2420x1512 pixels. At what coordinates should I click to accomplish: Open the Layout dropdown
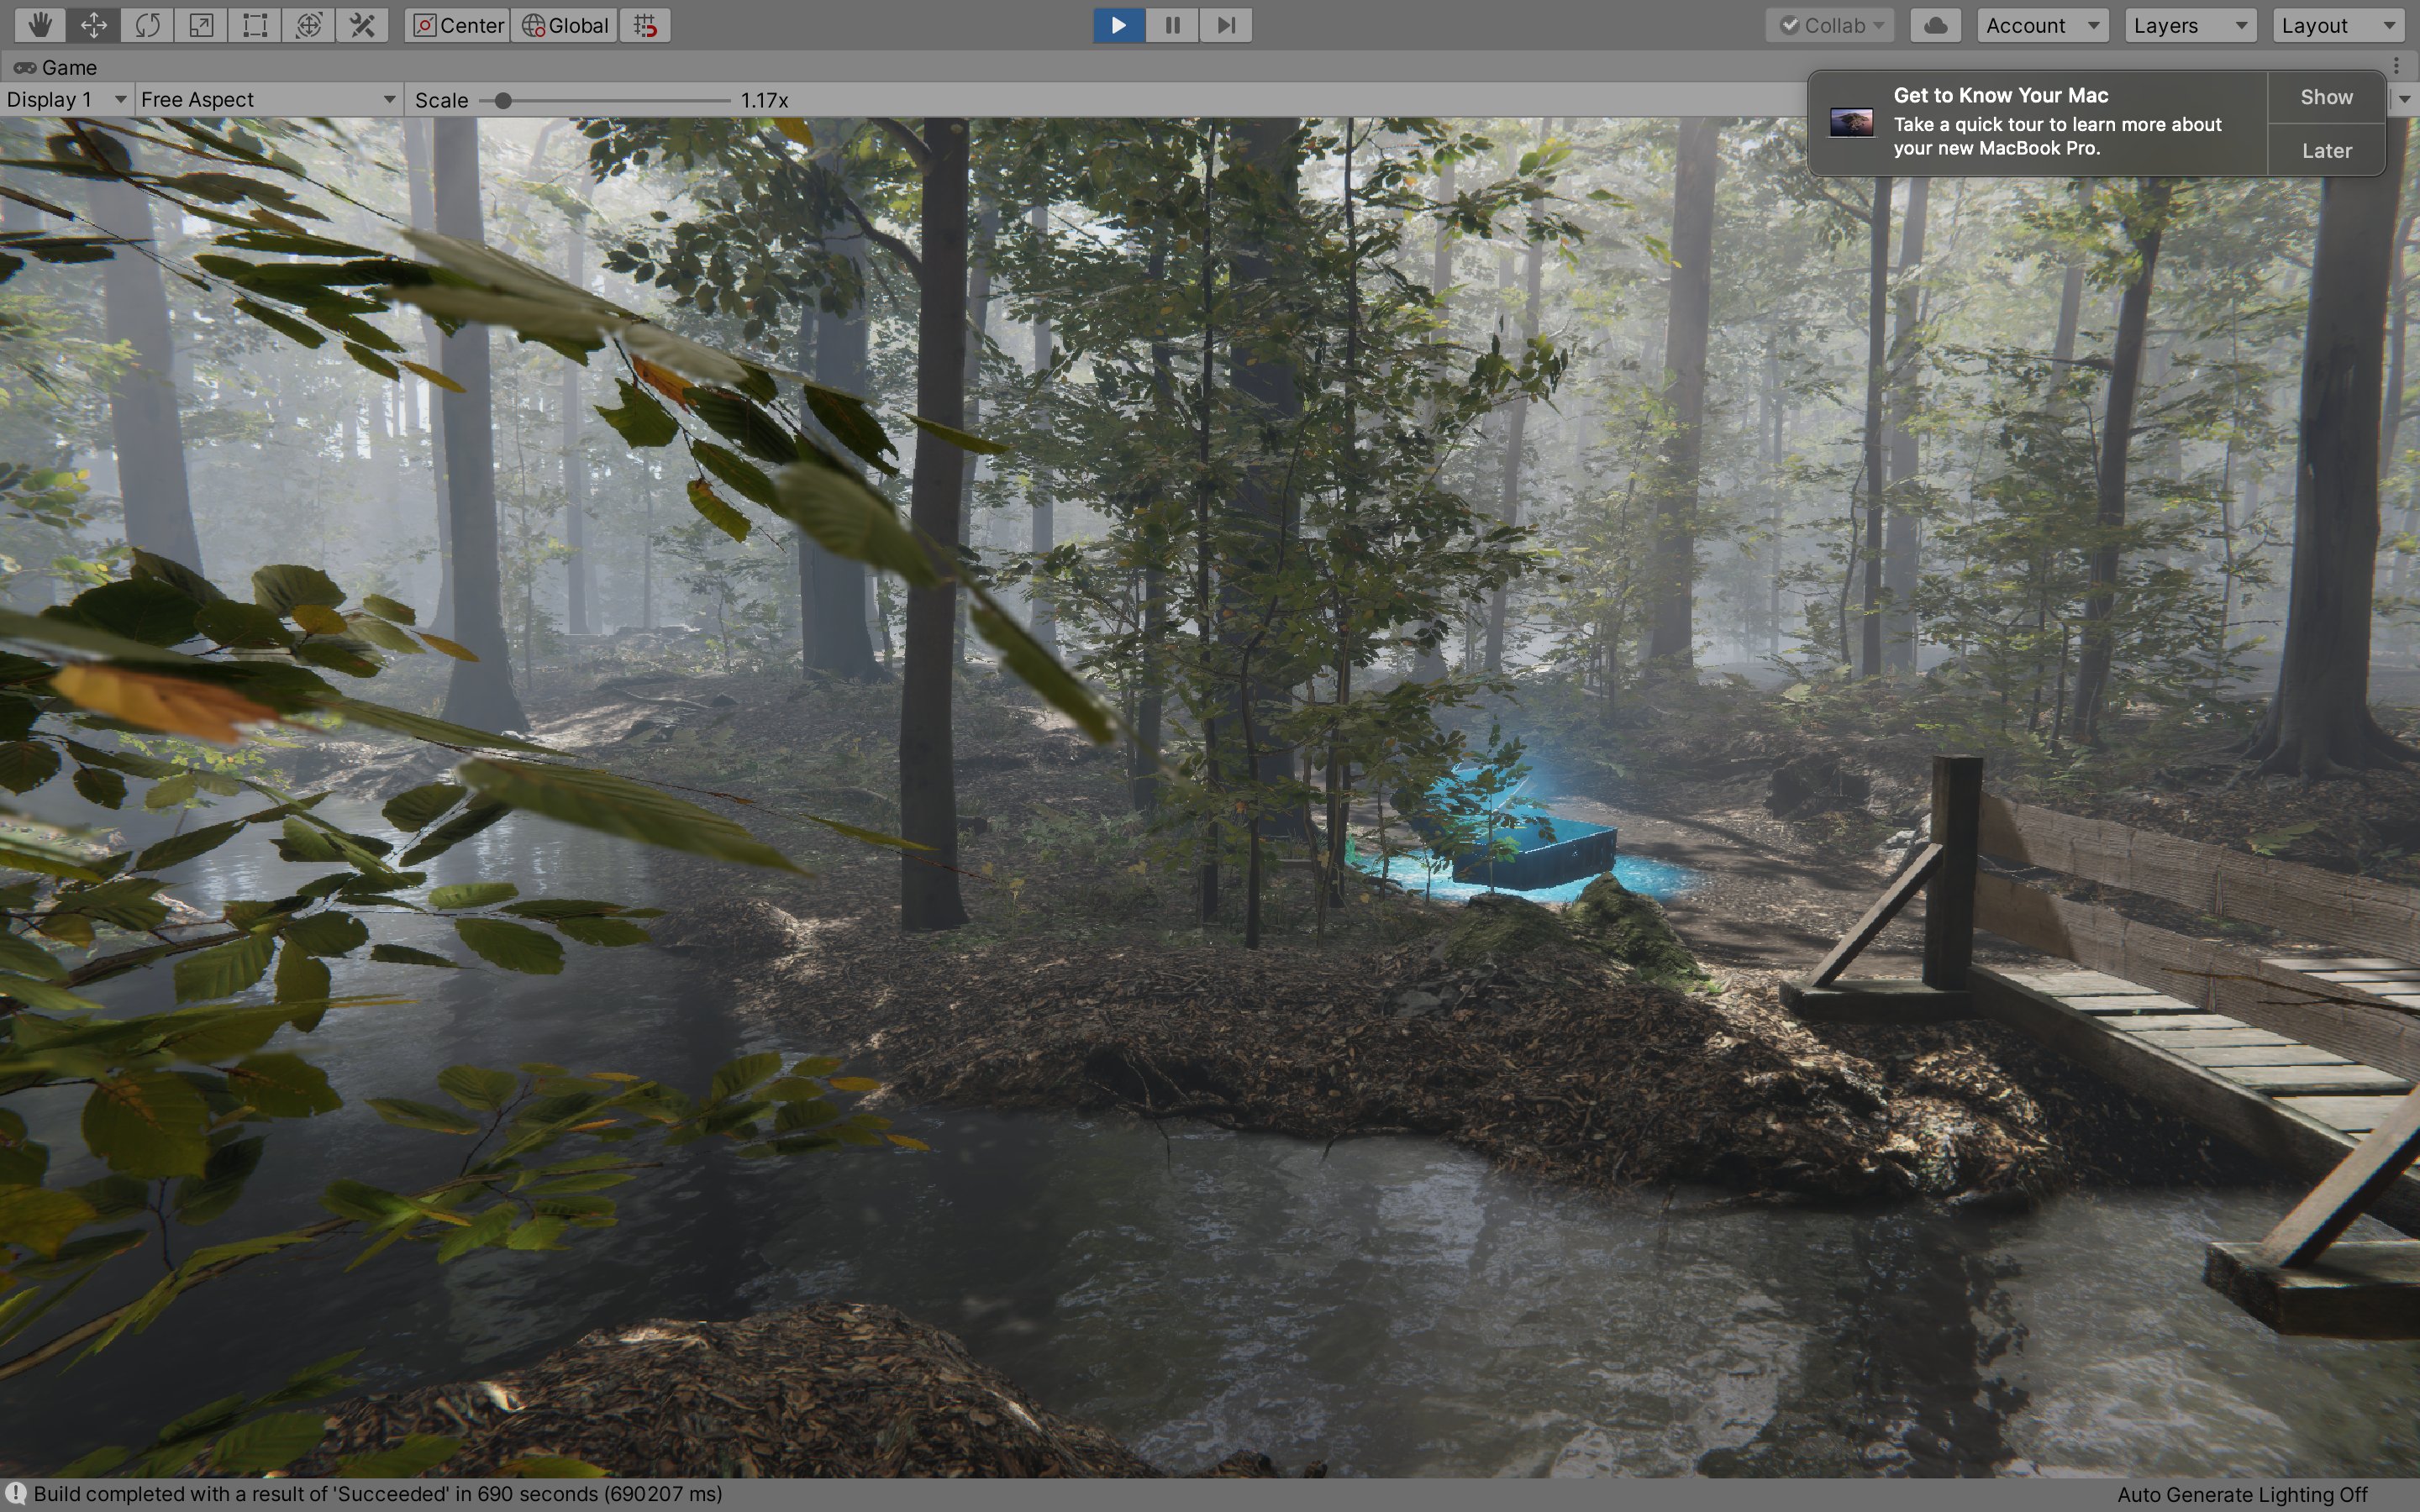pyautogui.click(x=2339, y=25)
